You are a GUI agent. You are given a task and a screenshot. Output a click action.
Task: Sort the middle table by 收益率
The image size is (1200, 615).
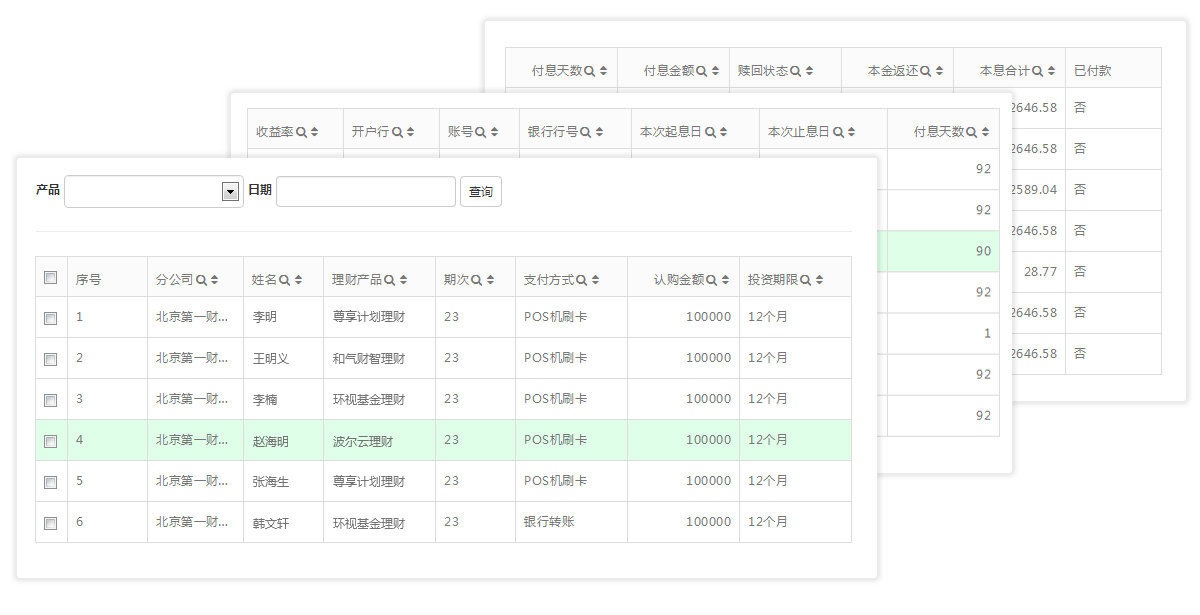pos(314,132)
